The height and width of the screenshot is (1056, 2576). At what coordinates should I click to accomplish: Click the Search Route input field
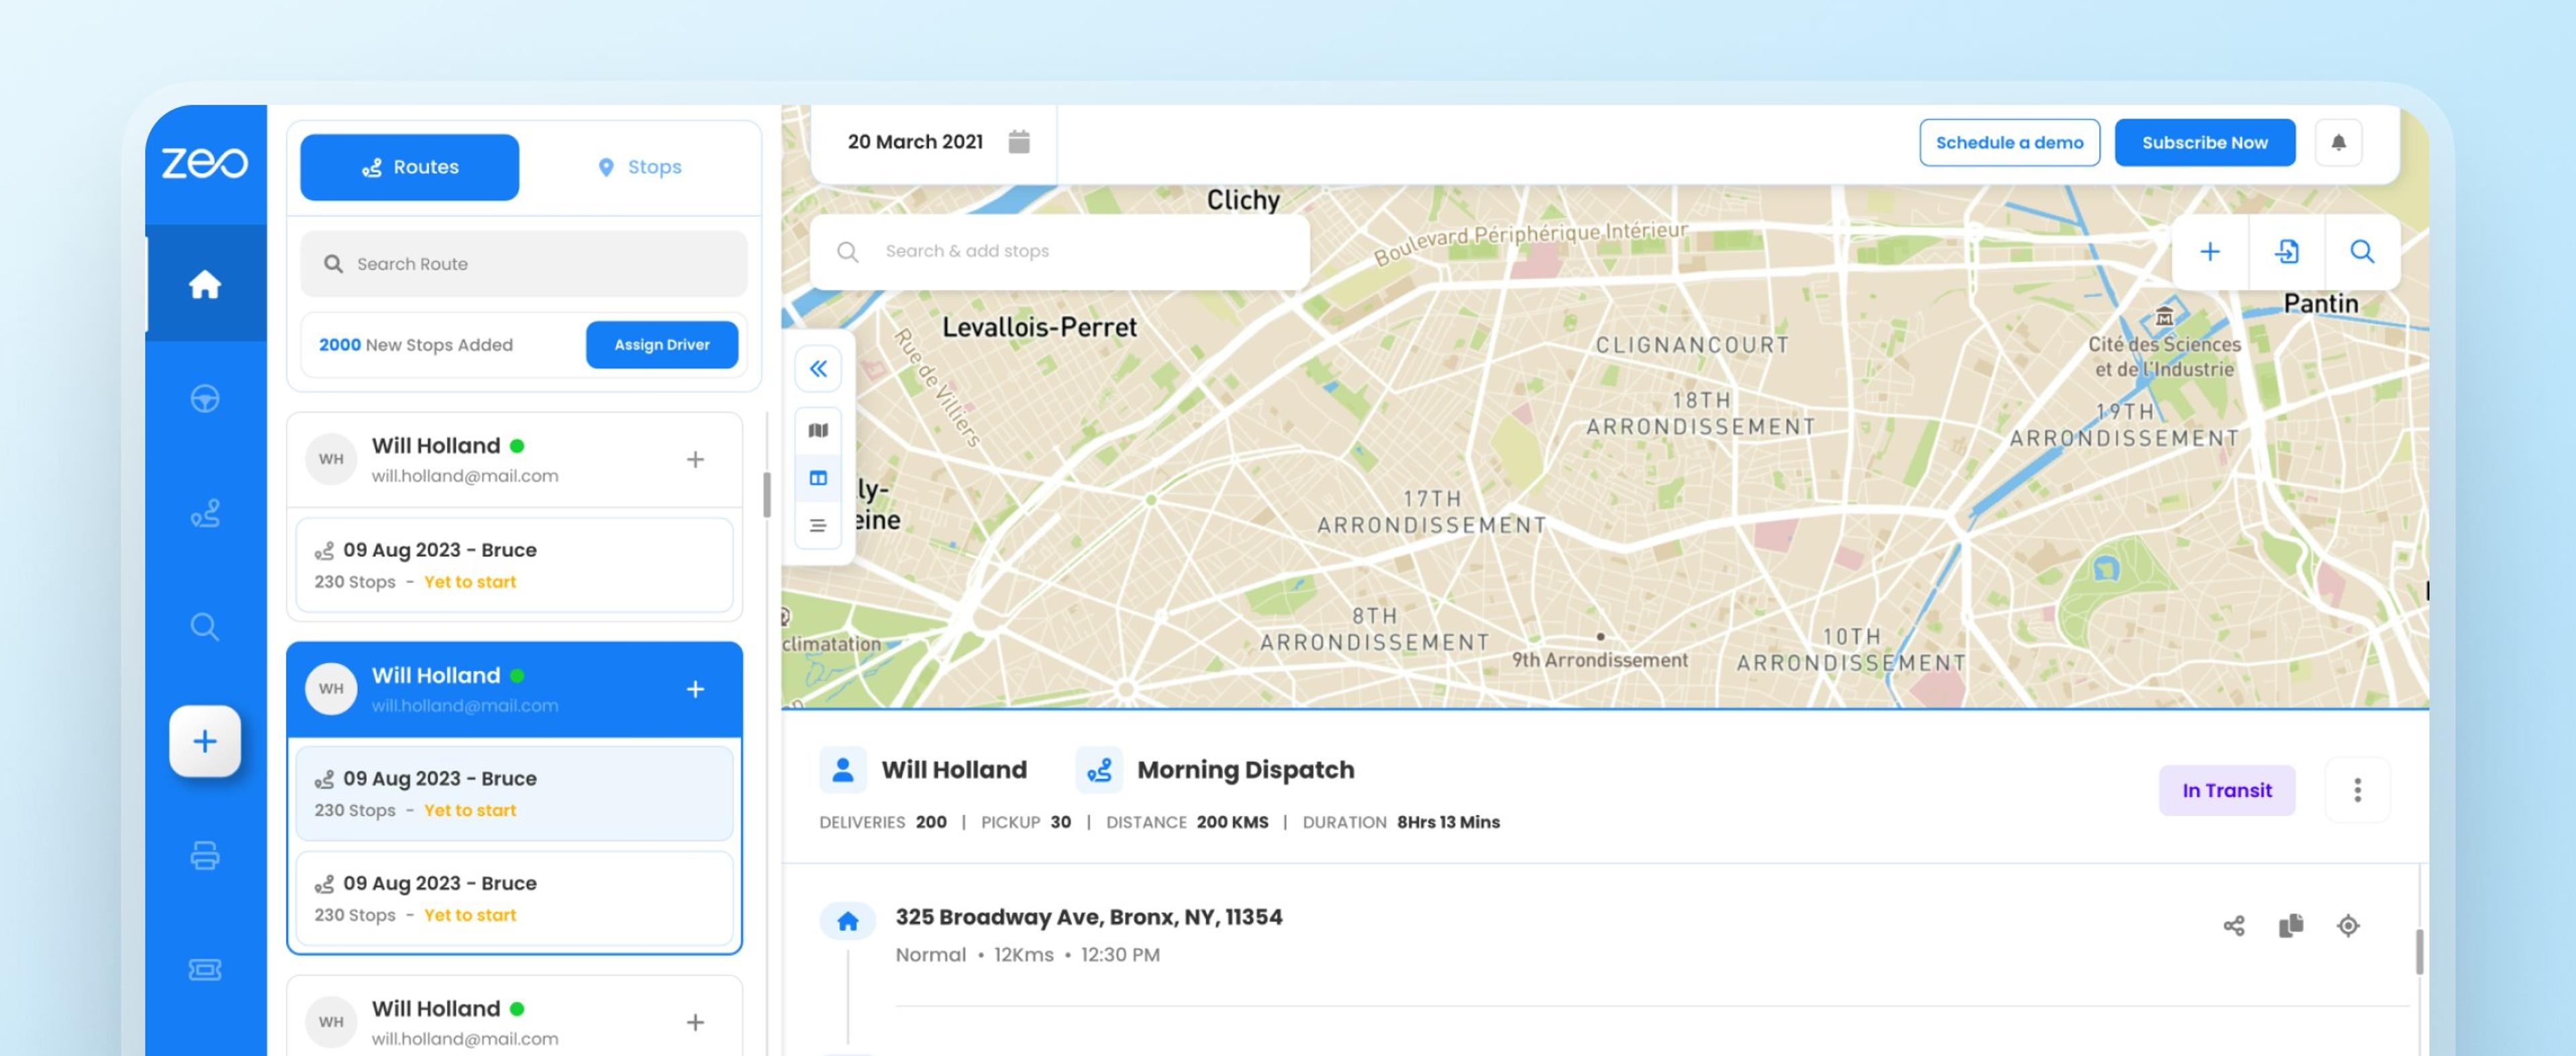(523, 264)
